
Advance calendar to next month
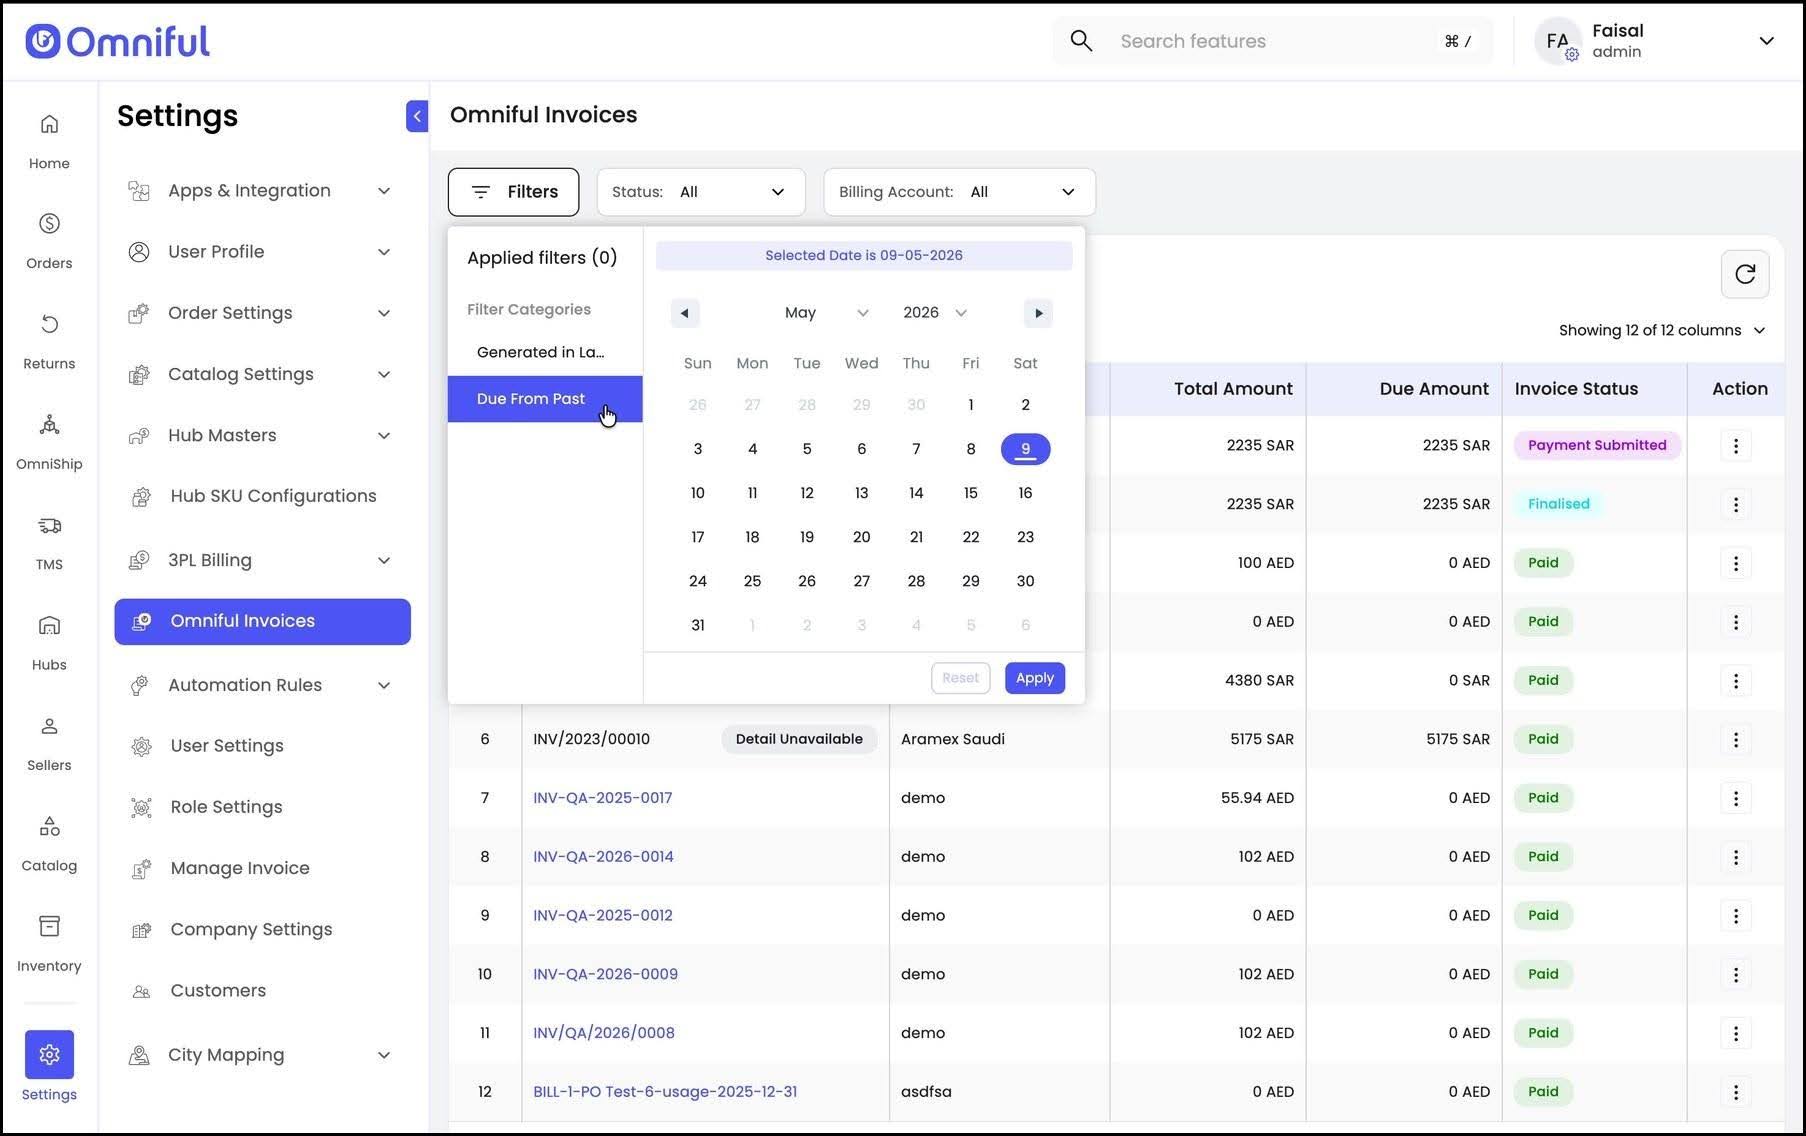1038,313
